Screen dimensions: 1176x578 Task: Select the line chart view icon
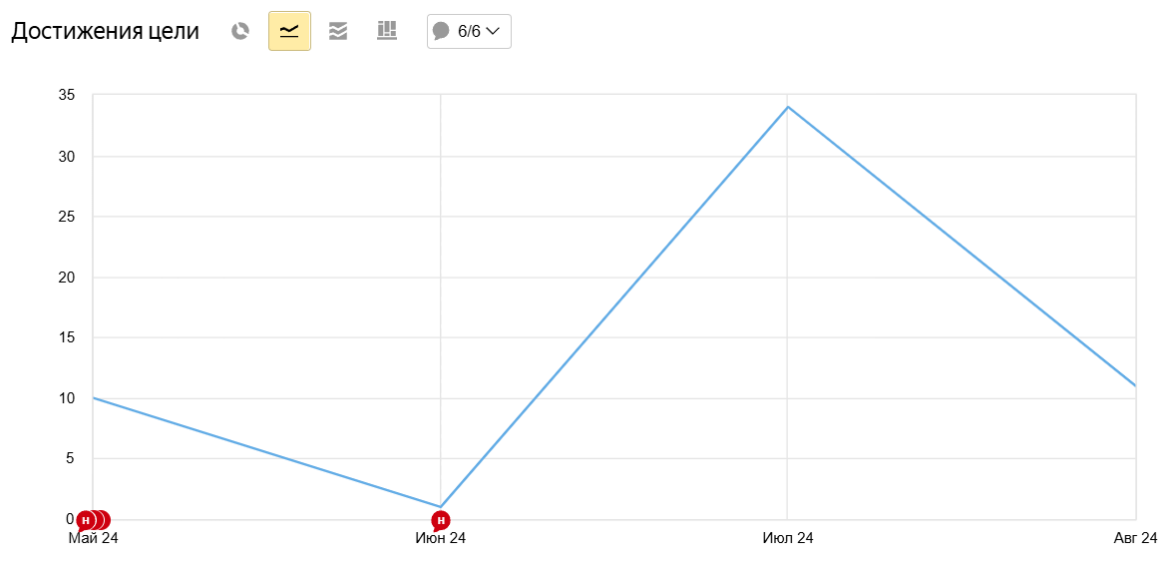click(289, 31)
